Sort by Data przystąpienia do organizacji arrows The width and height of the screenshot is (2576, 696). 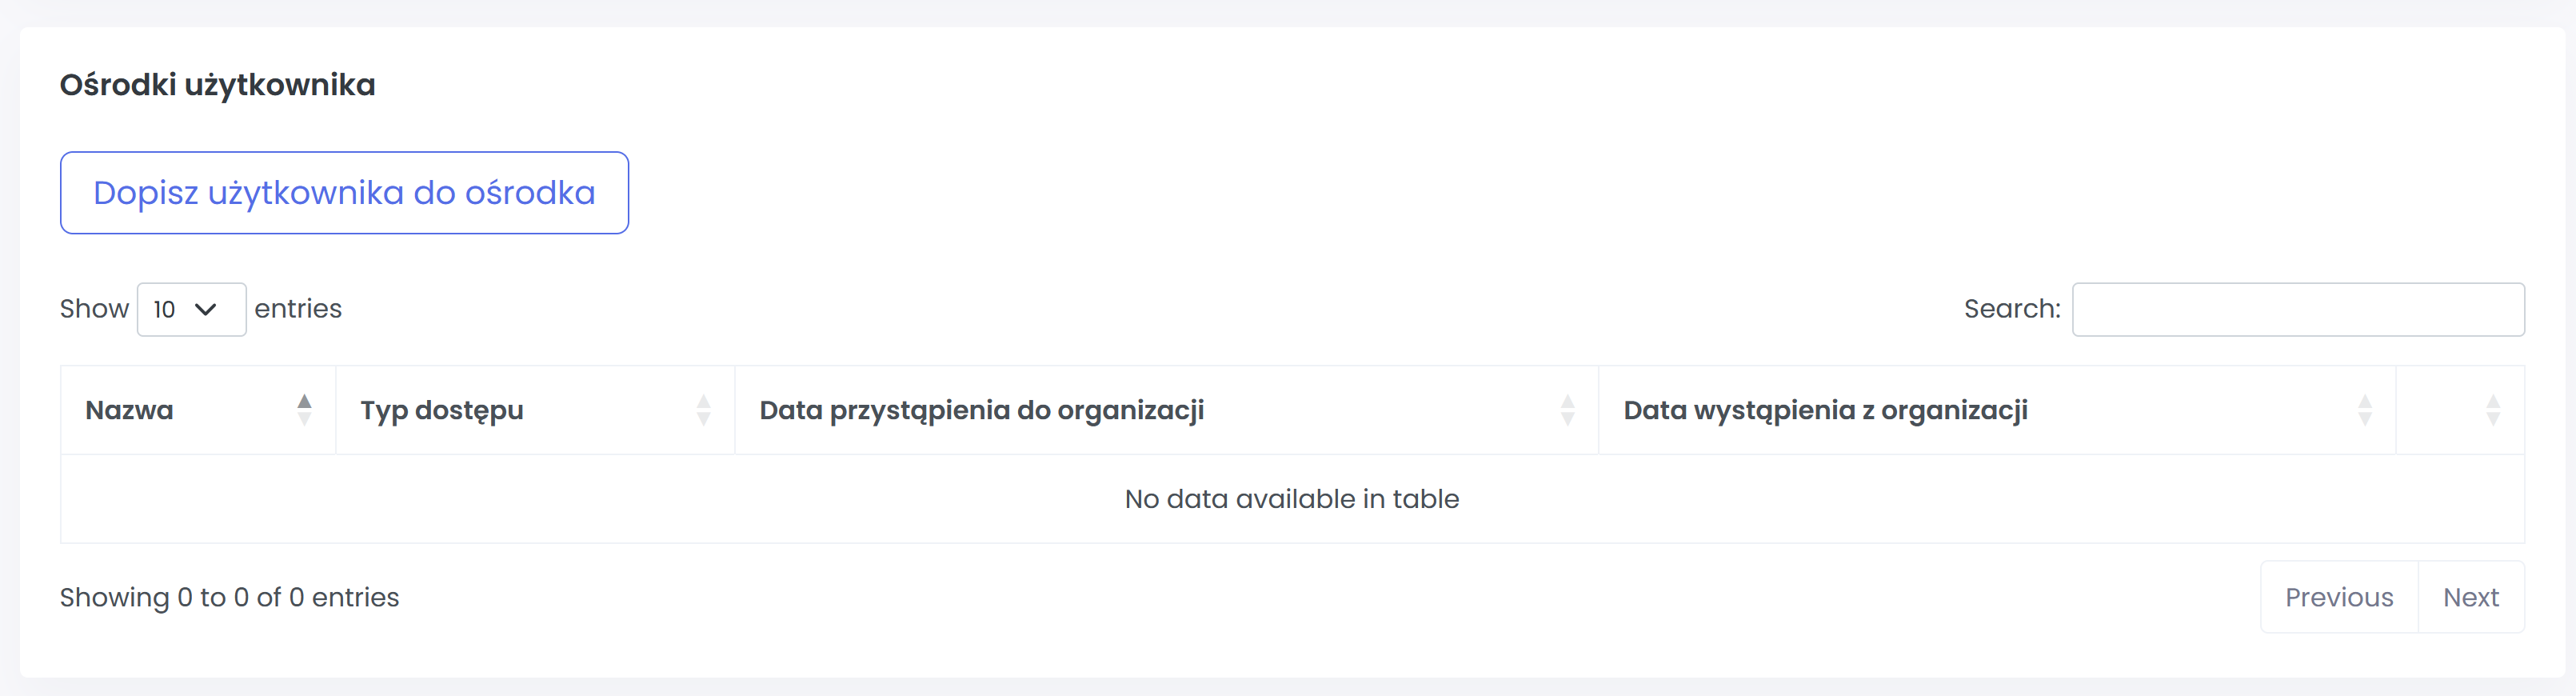click(1567, 410)
